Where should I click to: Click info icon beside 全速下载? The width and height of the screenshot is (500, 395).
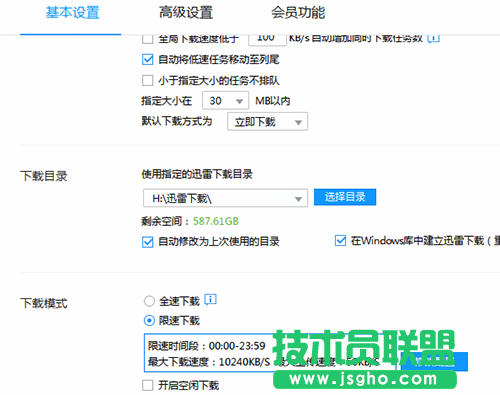210,300
